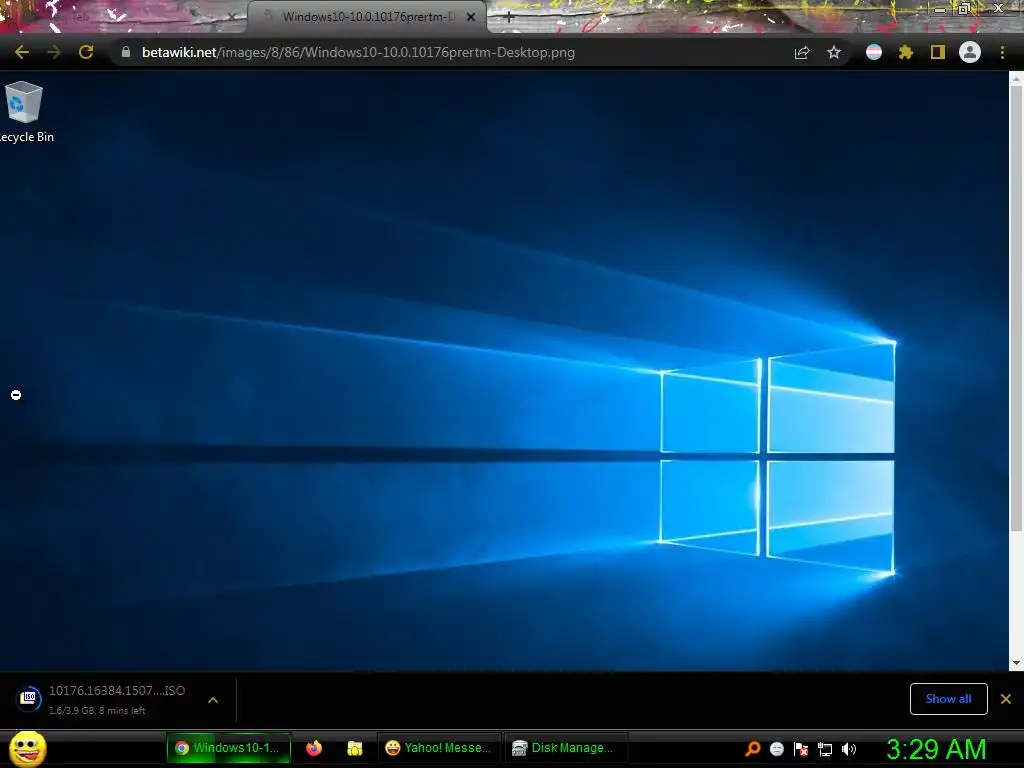Reload the page with the refresh icon
The height and width of the screenshot is (768, 1024).
(x=86, y=52)
